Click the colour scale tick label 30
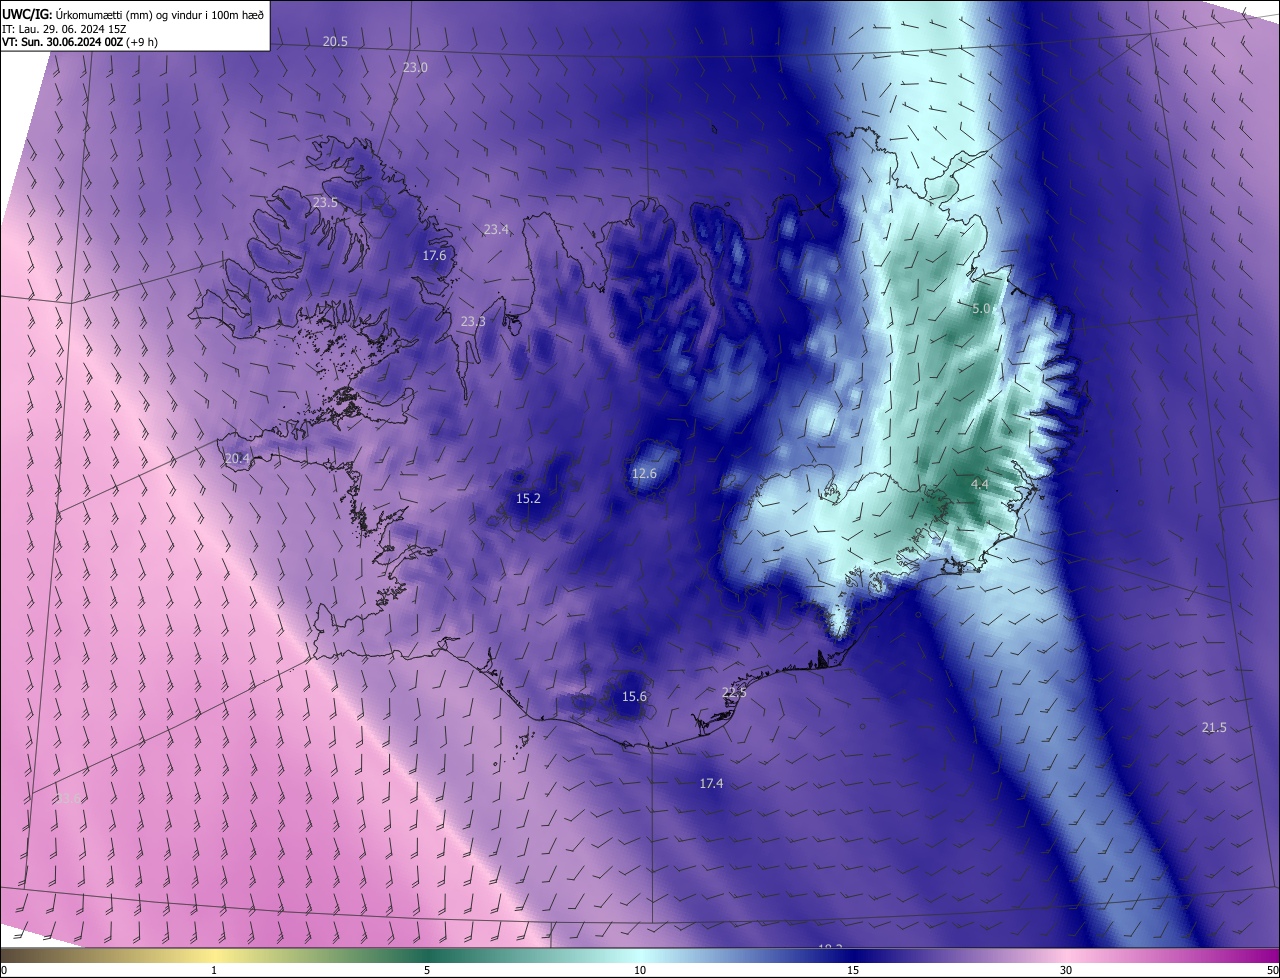Viewport: 1280px width, 978px height. pos(1066,970)
